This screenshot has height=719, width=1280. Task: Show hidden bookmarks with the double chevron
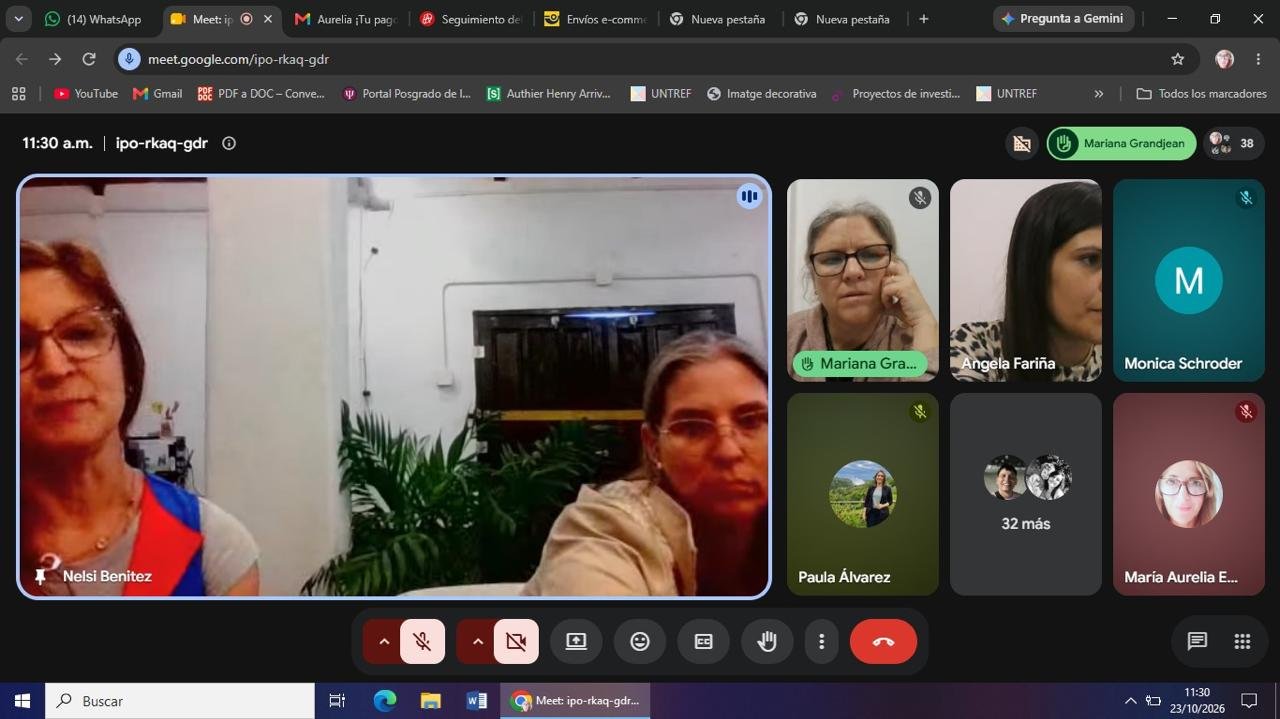pyautogui.click(x=1099, y=93)
